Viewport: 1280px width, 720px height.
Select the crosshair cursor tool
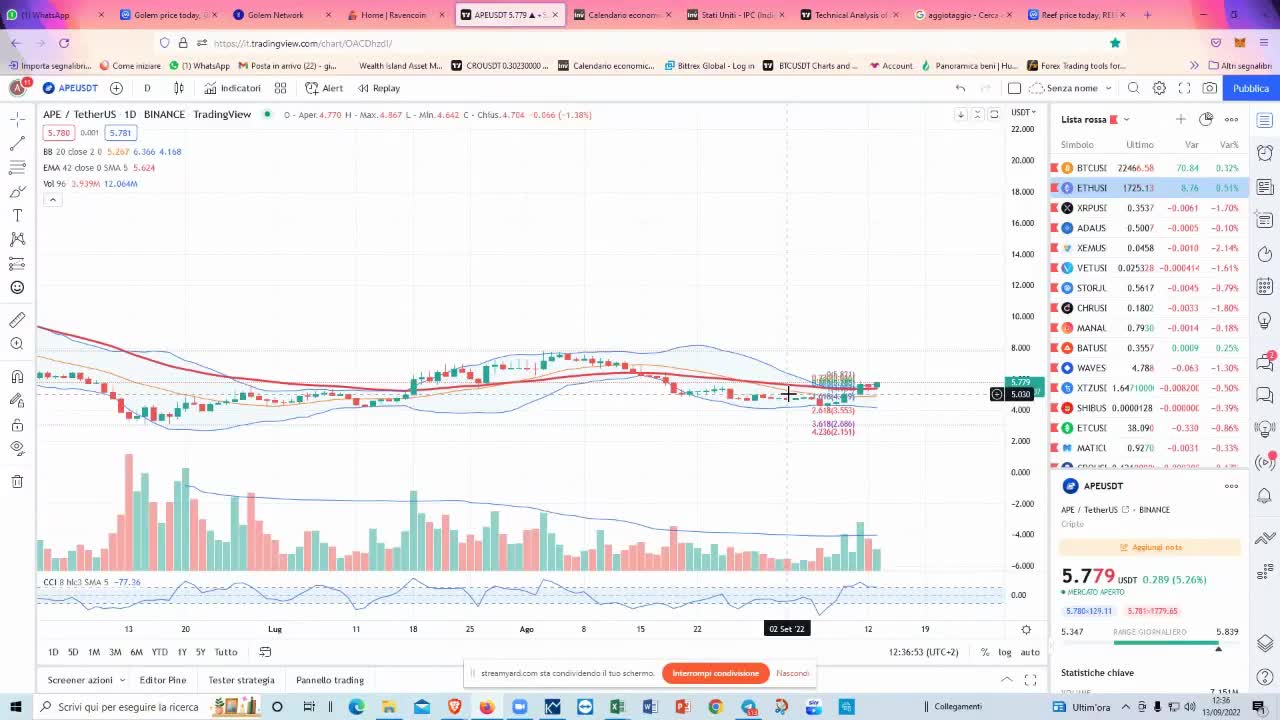[17, 119]
